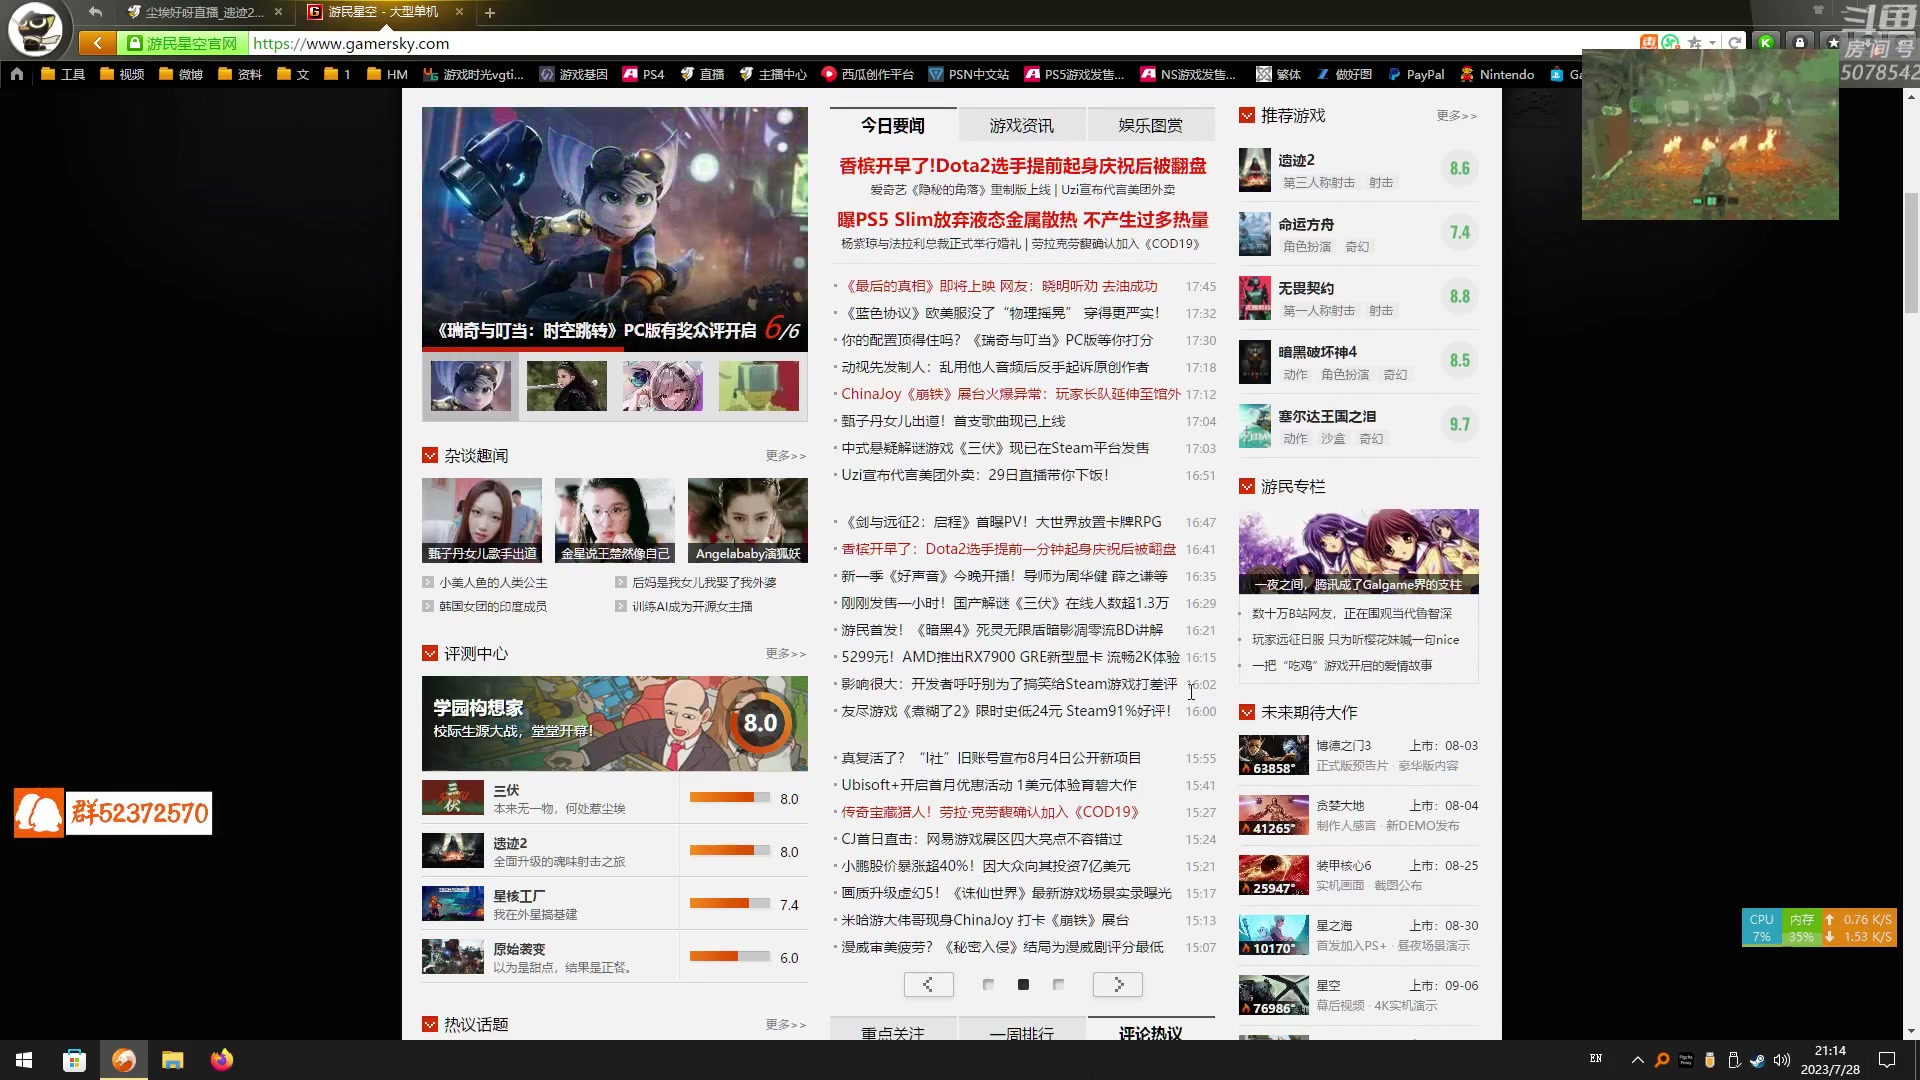Open File Explorer from the taskbar
The height and width of the screenshot is (1080, 1920).
[172, 1060]
